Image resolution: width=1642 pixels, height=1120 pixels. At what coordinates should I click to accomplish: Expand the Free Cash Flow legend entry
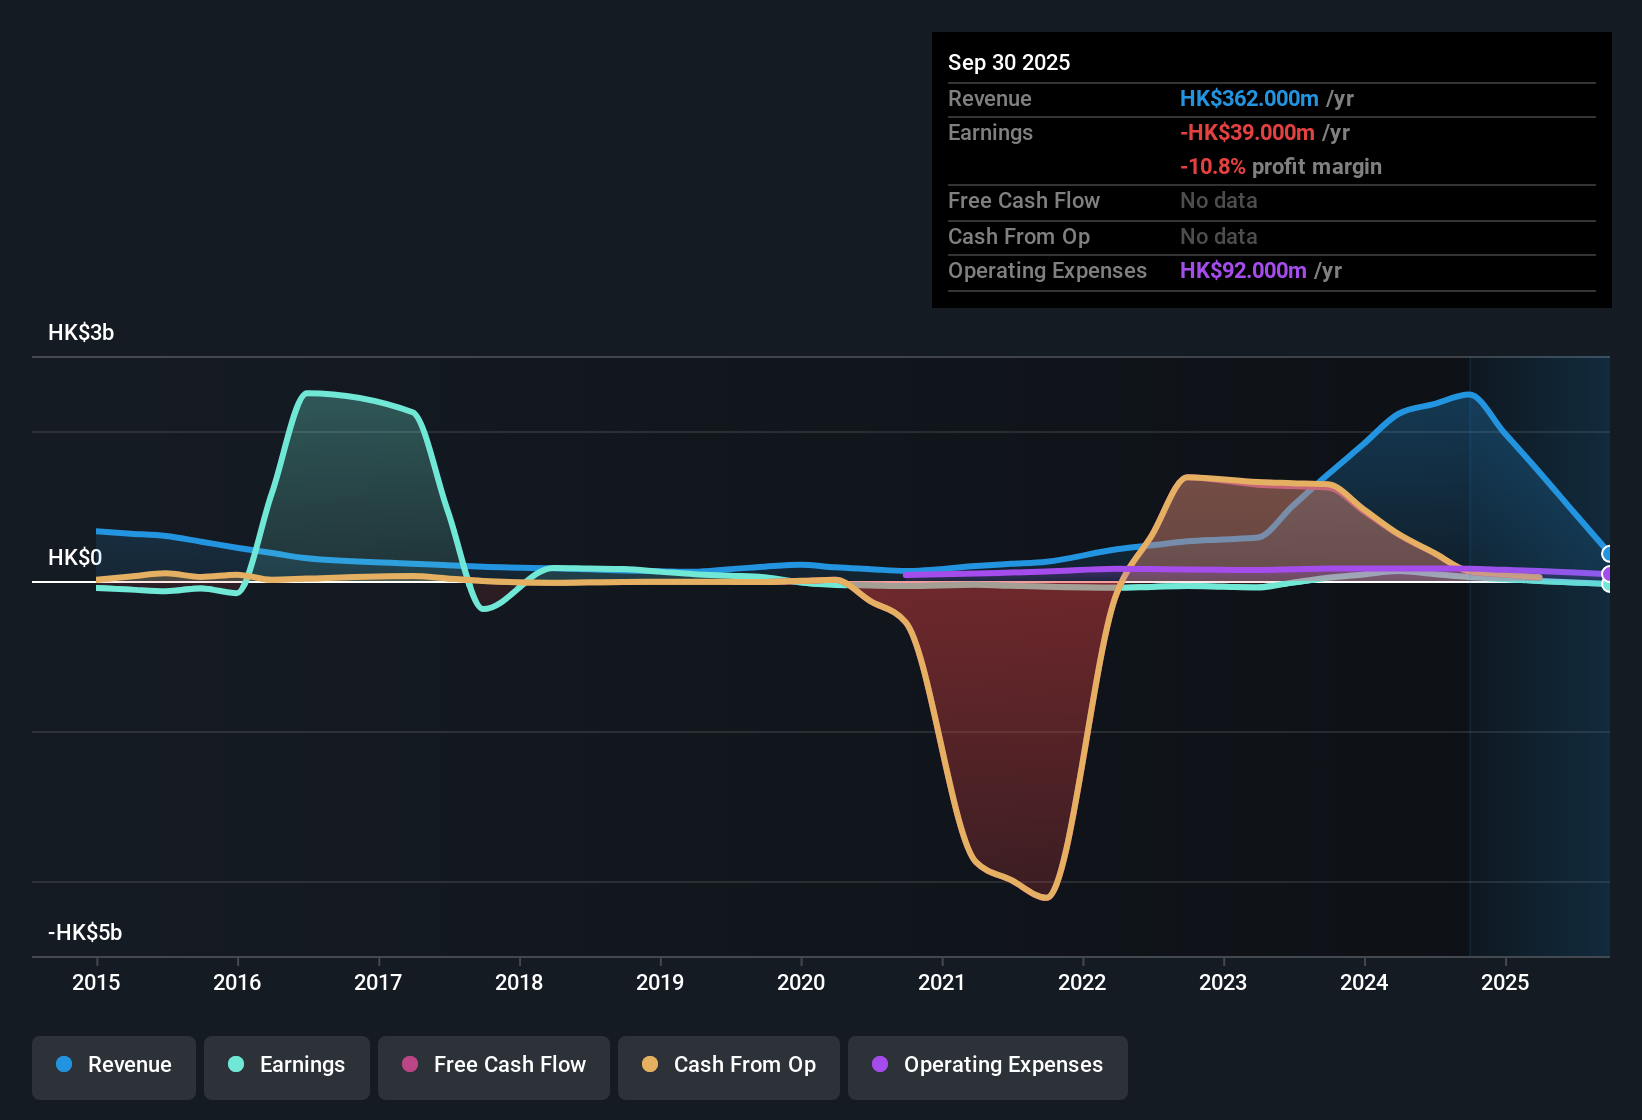click(493, 1067)
